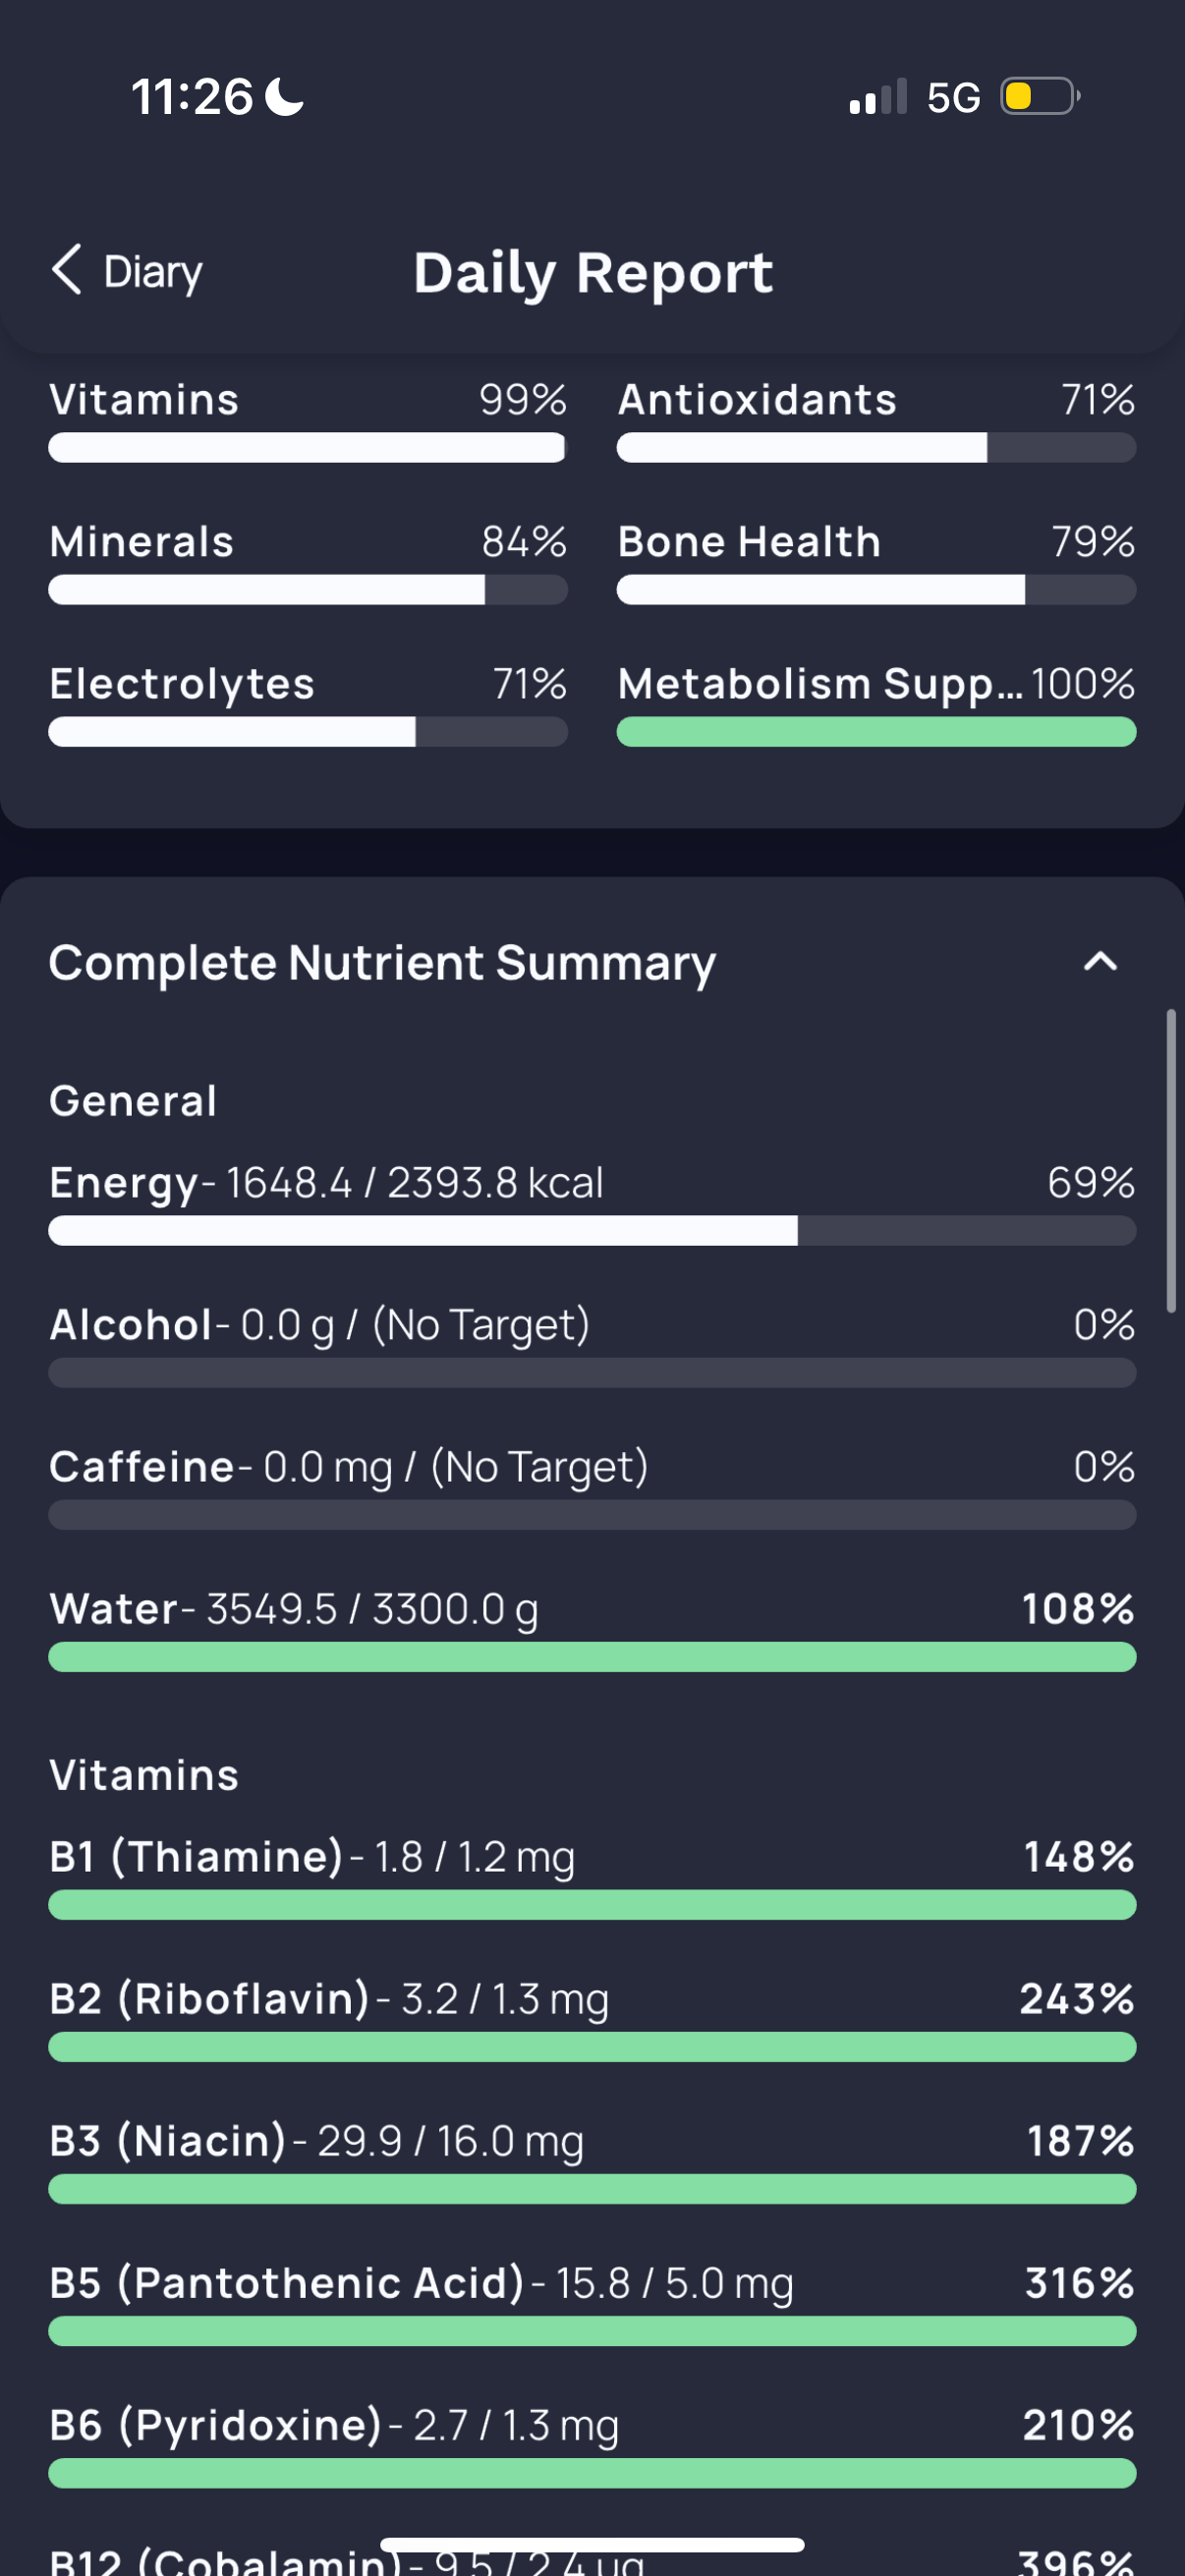Open the Metabolism Support green bar
1185x2576 pixels.
point(876,732)
